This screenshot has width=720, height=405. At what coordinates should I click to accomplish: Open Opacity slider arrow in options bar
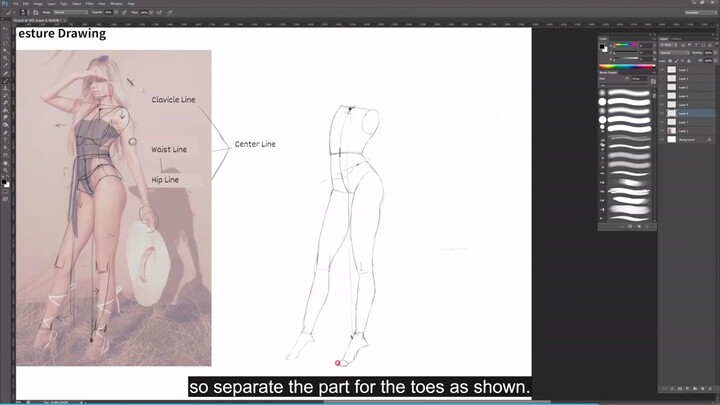(116, 12)
